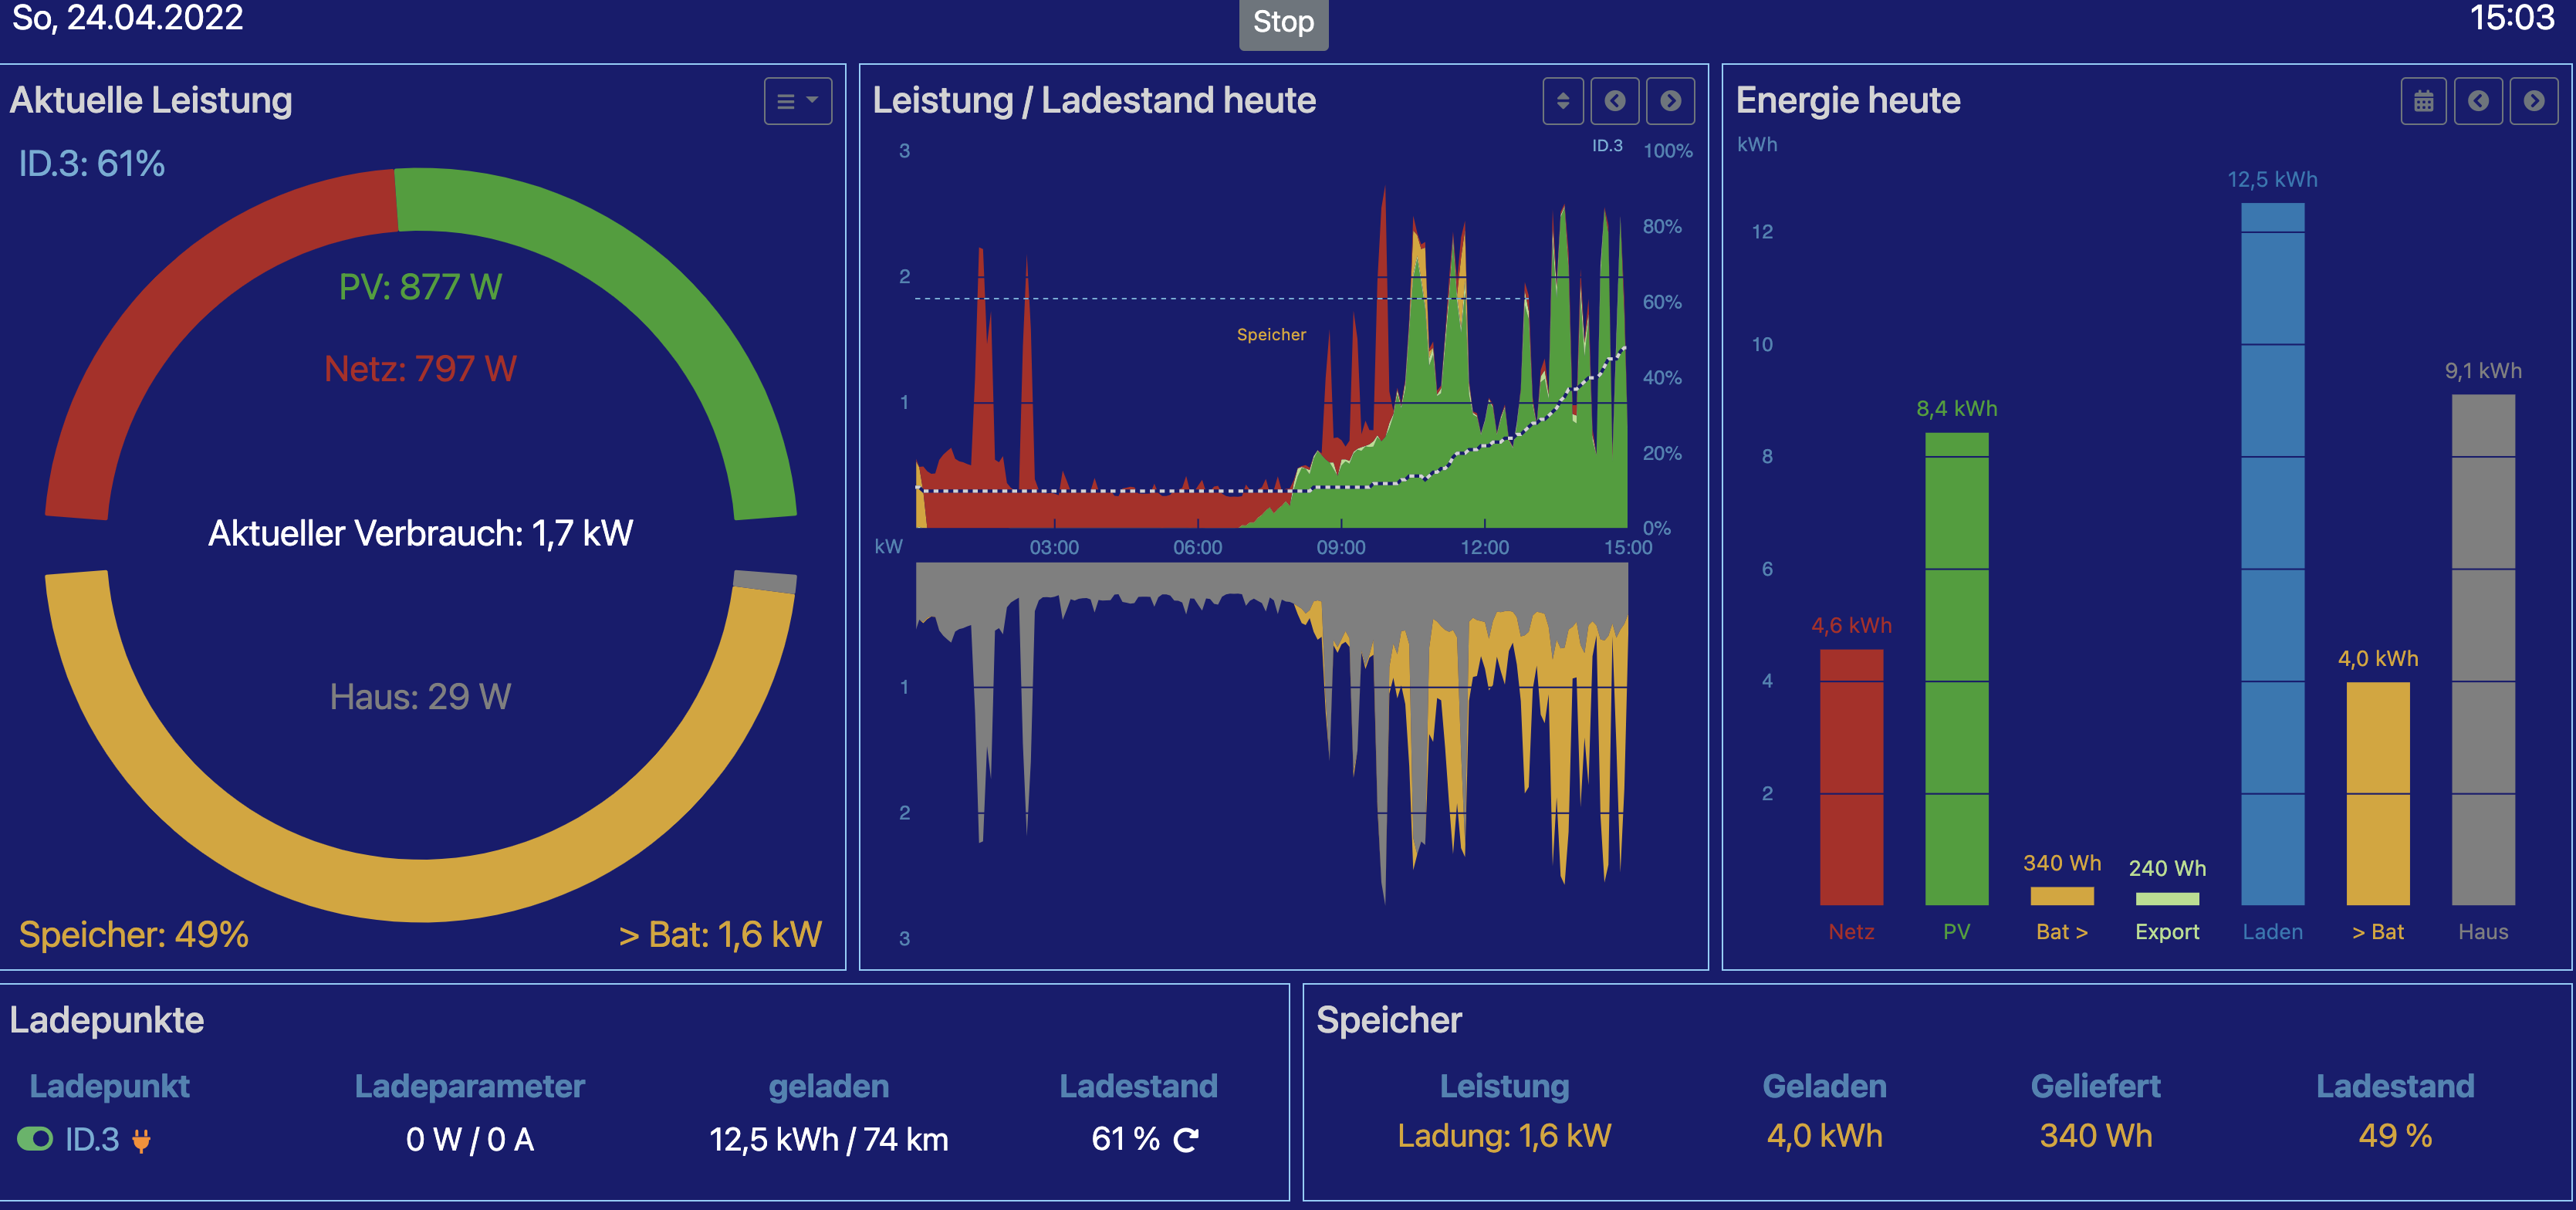Viewport: 2576px width, 1210px height.
Task: Click the Speicher legend in power graph
Action: pos(1271,335)
